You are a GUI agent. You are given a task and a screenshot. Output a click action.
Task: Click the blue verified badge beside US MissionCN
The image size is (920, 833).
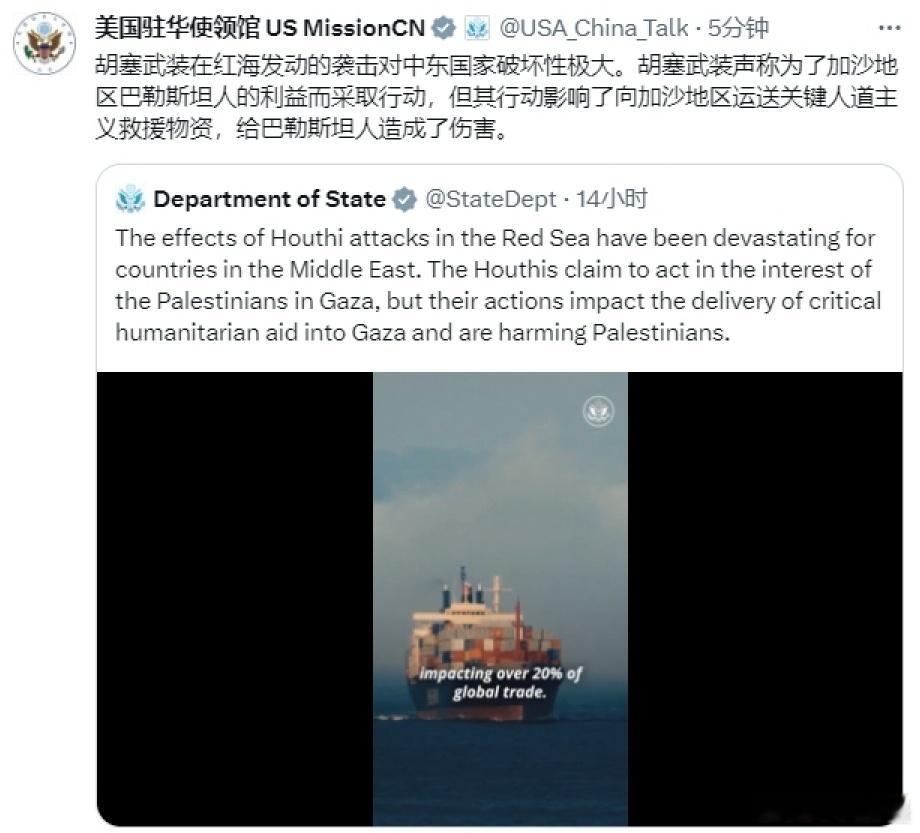pos(444,28)
